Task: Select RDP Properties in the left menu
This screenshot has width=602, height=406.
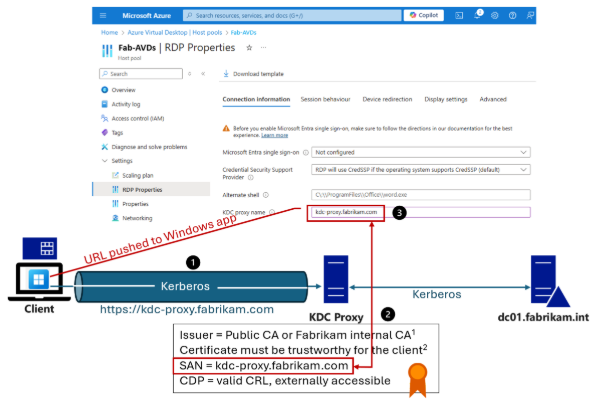Action: 151,189
